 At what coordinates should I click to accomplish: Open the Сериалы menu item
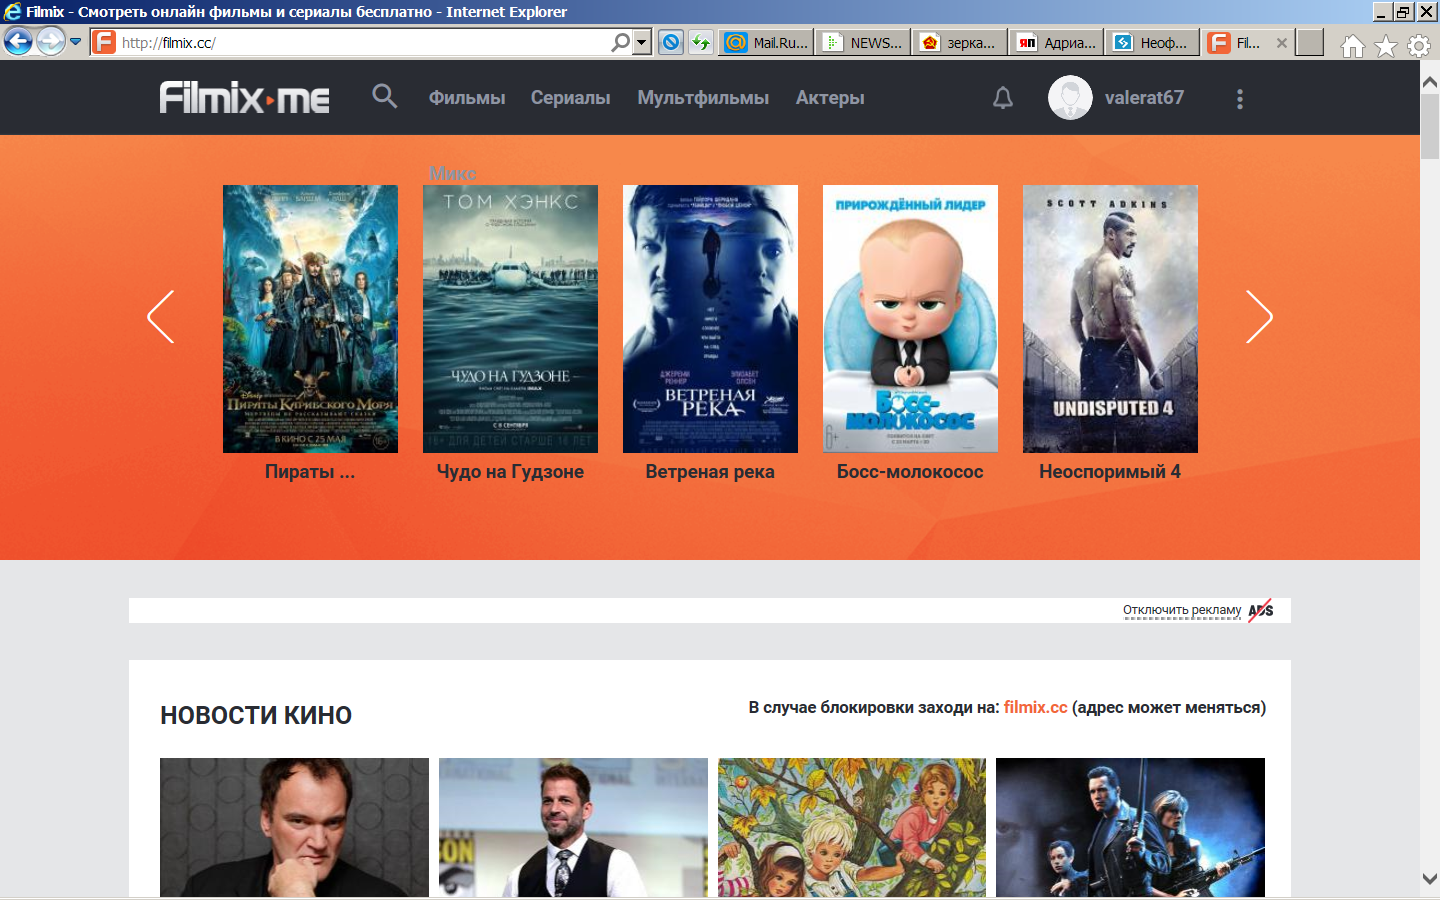[570, 98]
